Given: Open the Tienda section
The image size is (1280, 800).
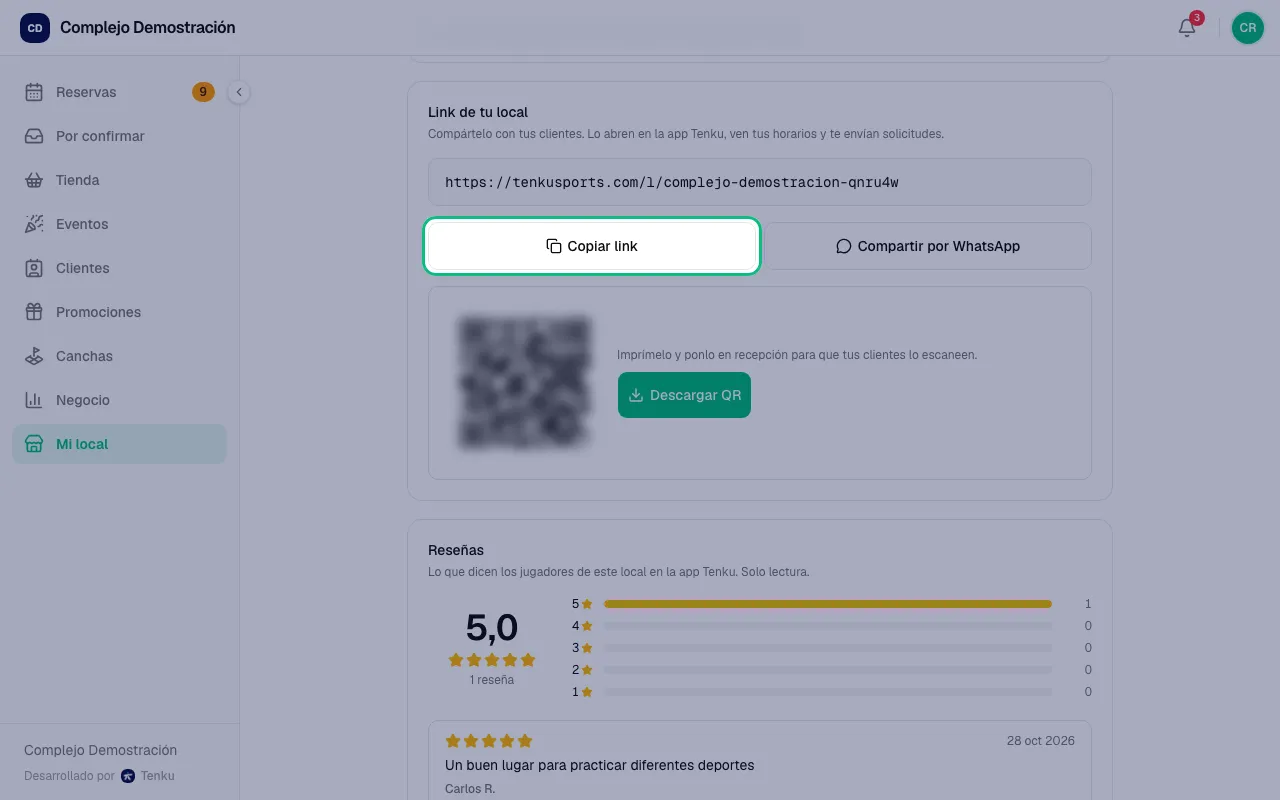Looking at the screenshot, I should pyautogui.click(x=120, y=180).
